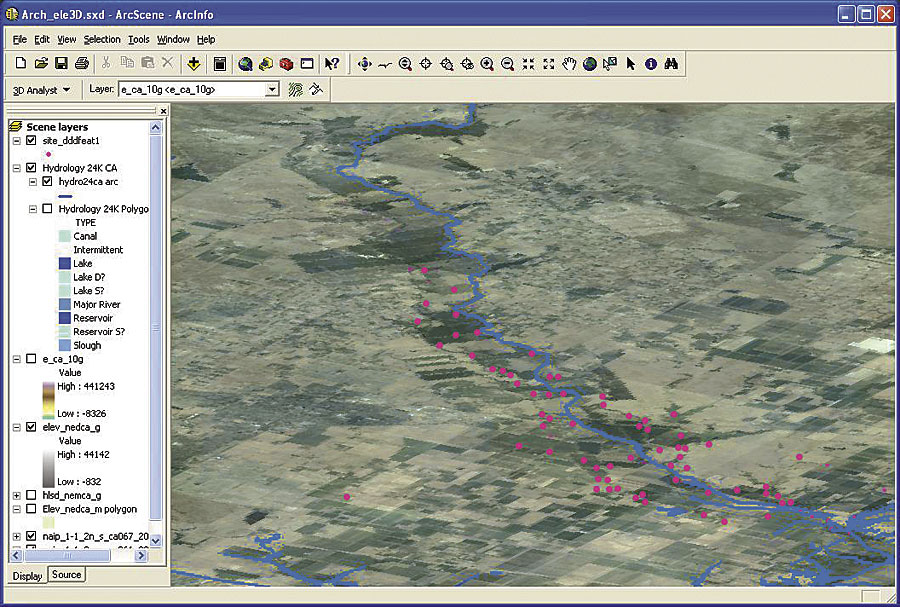Toggle Hydrology 24K CA group visibility
900x607 pixels.
(32, 168)
